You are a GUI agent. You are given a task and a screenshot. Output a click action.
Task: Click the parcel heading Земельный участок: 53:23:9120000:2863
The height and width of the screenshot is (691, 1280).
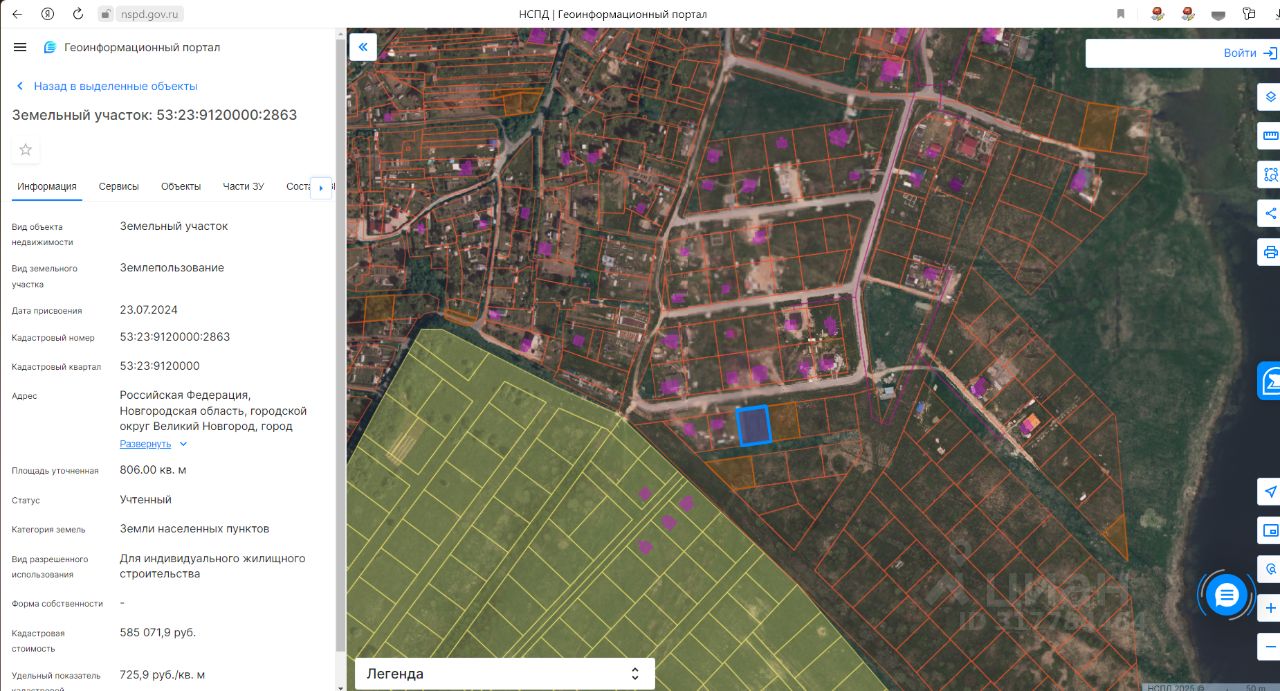(x=154, y=115)
